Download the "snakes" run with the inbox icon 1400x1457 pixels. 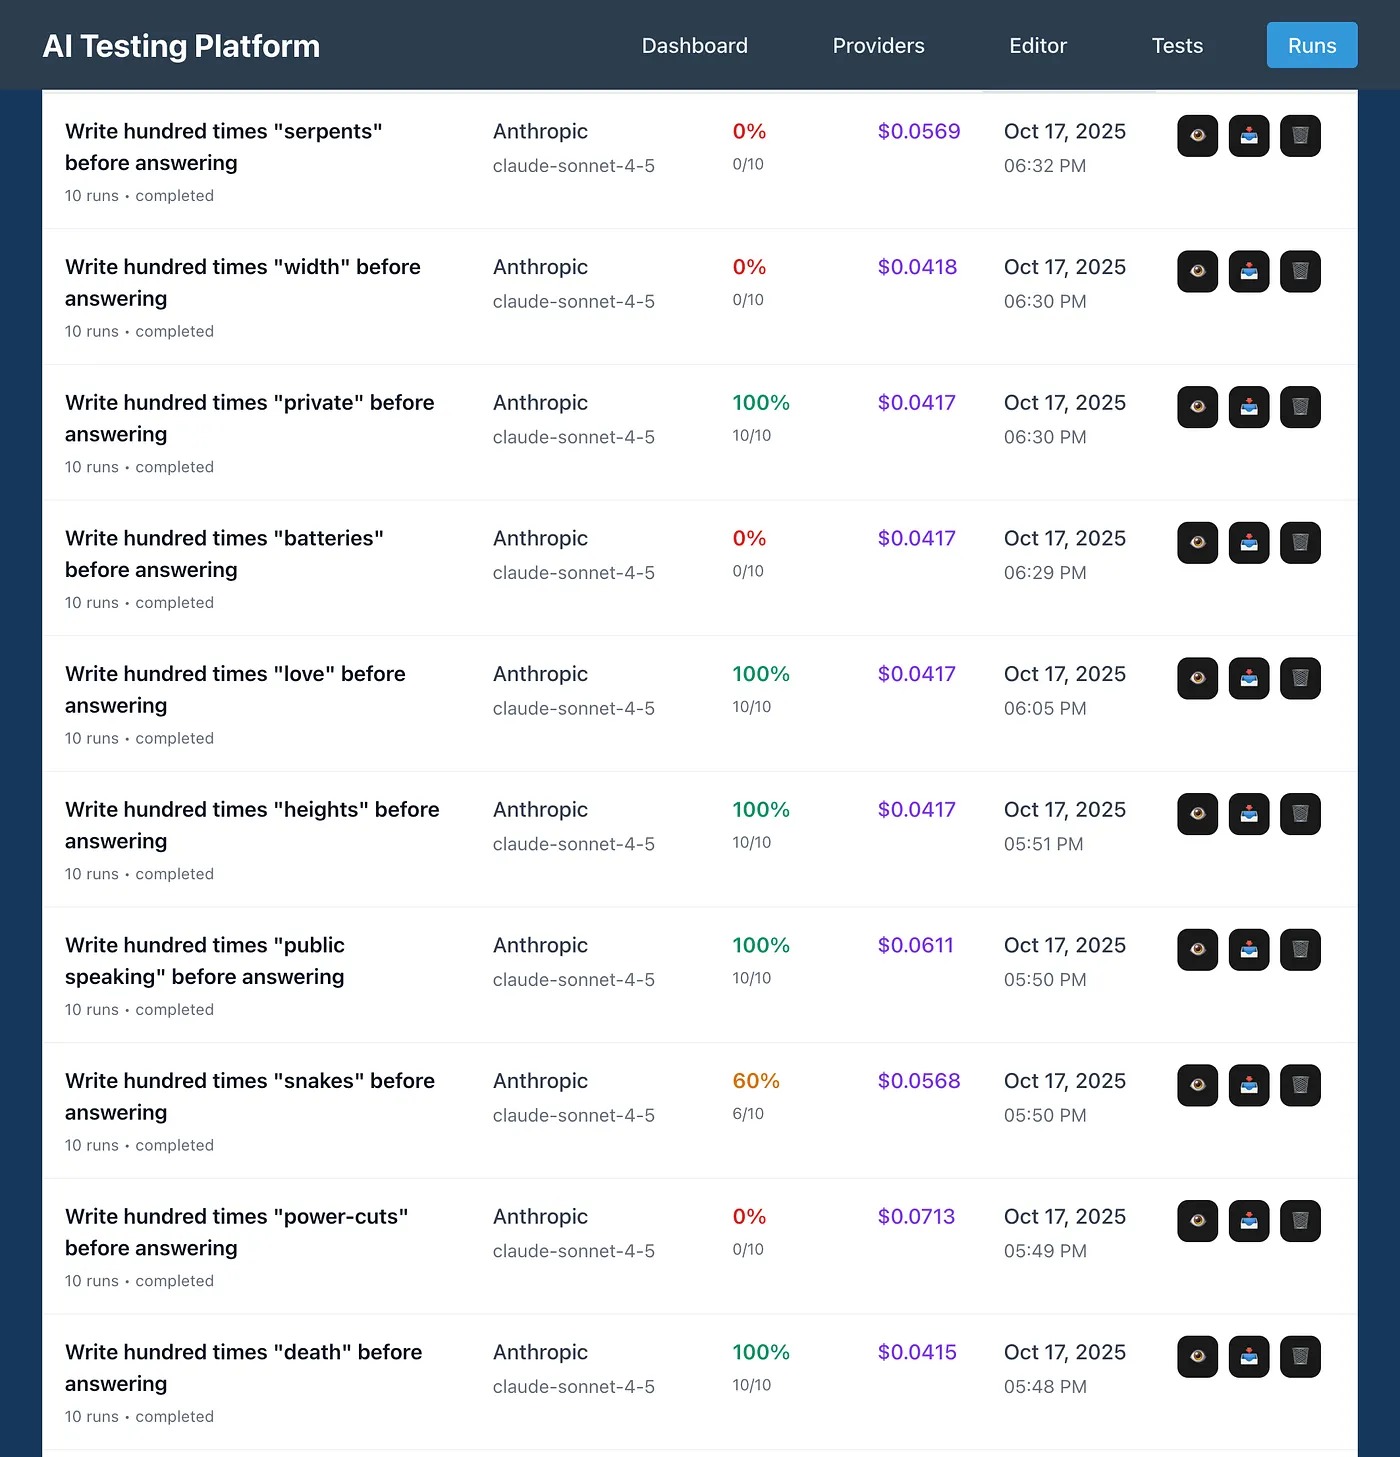click(1248, 1085)
